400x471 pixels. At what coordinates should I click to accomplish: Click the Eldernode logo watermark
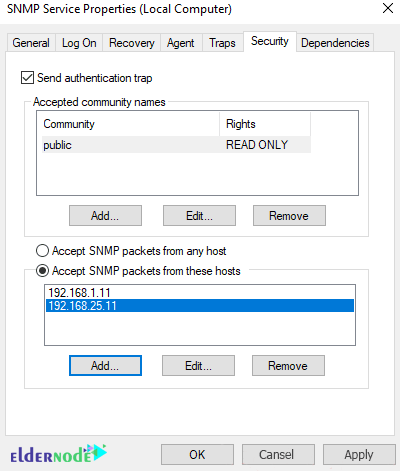[x=58, y=454]
